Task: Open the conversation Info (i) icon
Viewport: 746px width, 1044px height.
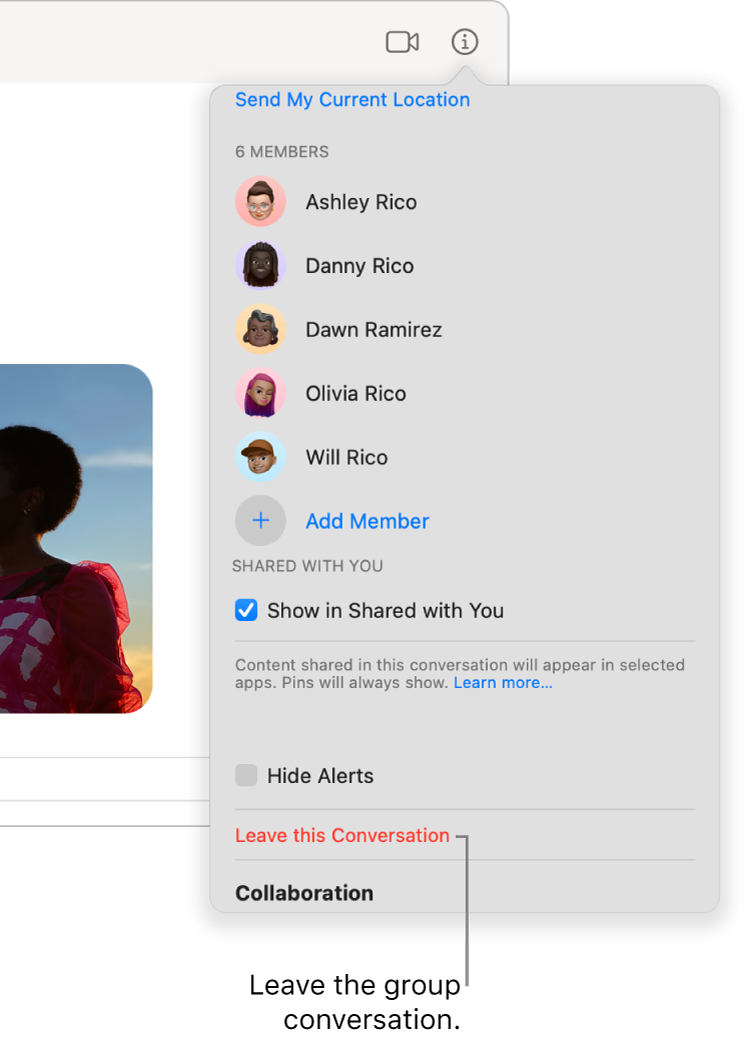Action: 464,42
